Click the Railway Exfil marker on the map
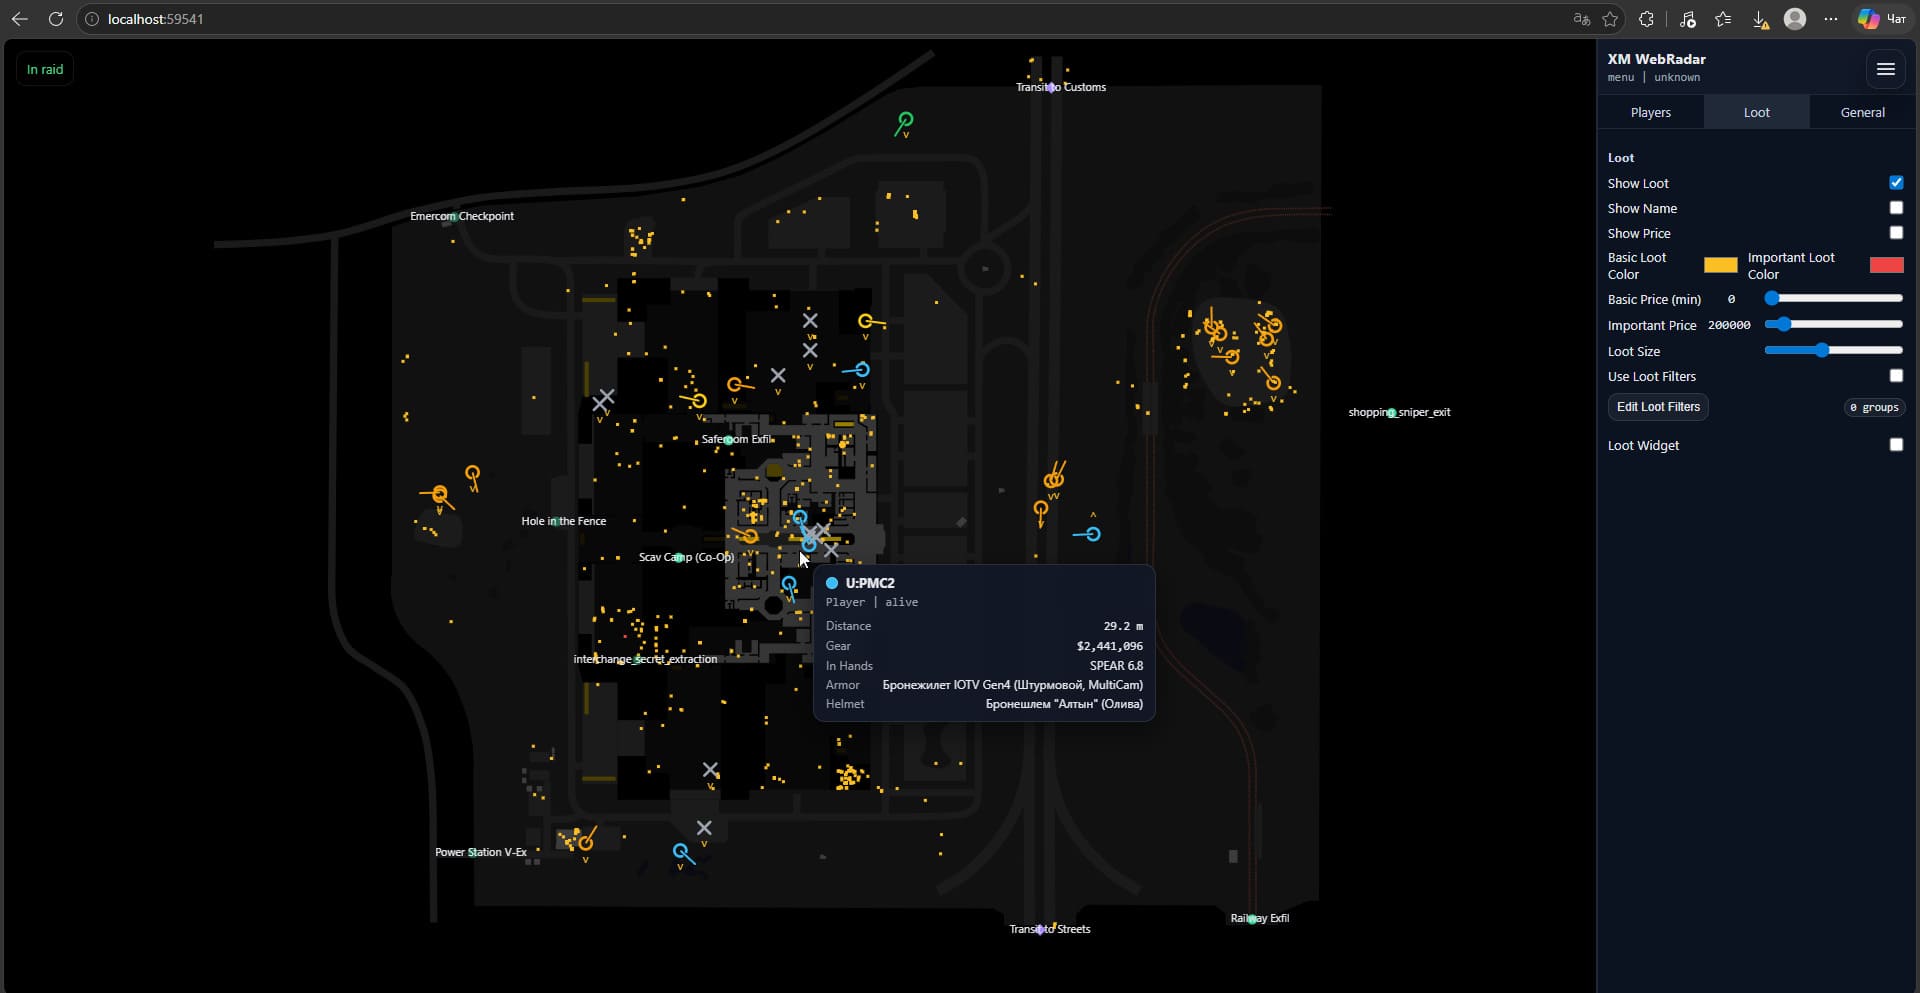Viewport: 1920px width, 993px height. click(1252, 919)
